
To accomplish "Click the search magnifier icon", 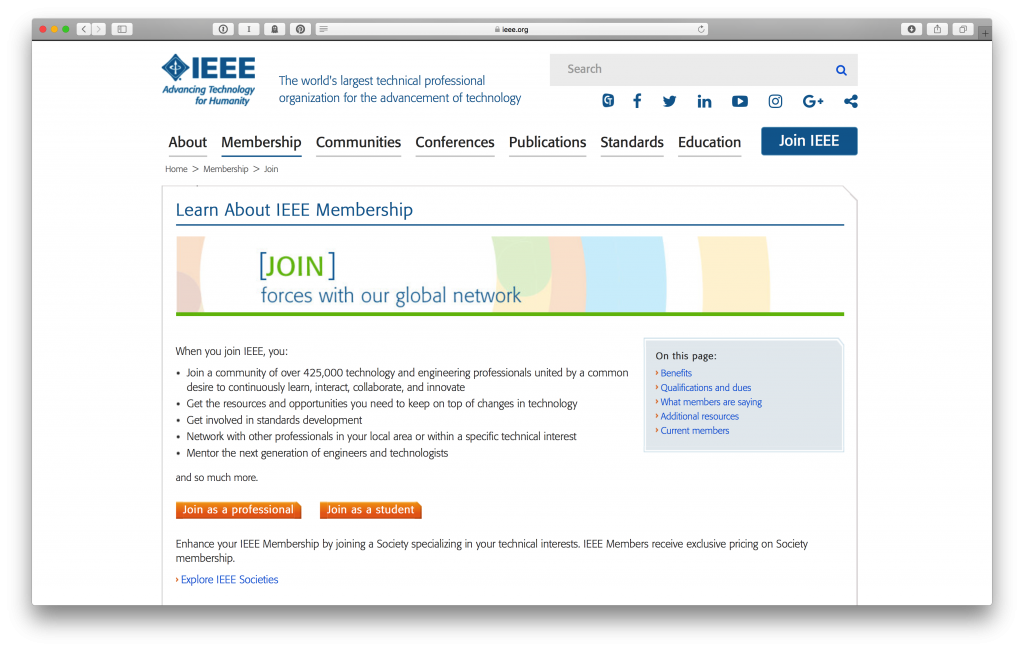I will tap(841, 70).
